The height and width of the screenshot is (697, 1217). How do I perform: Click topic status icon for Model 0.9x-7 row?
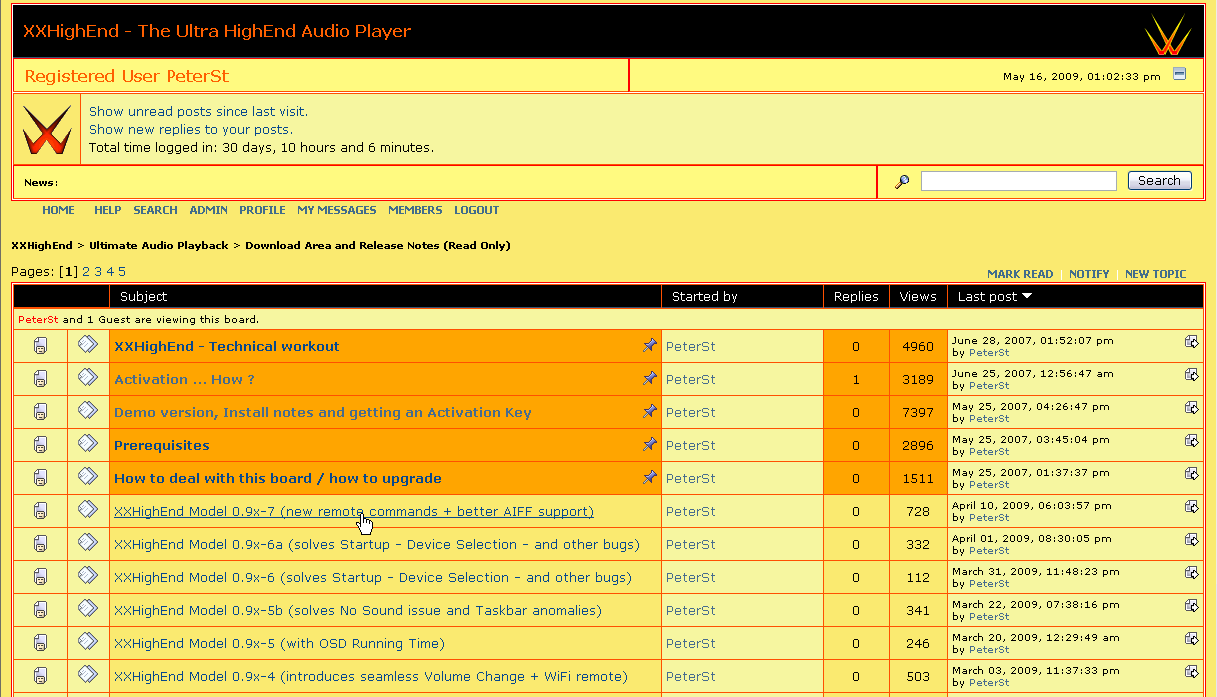tap(41, 512)
